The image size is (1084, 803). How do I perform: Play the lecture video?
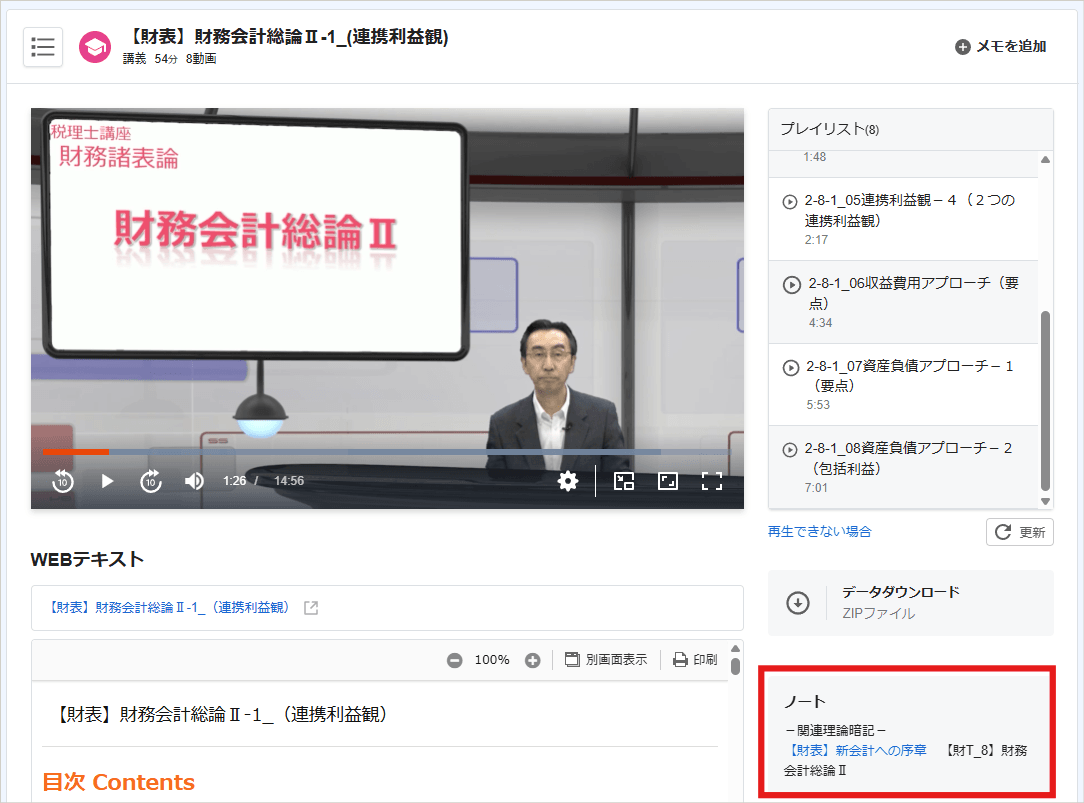[107, 481]
